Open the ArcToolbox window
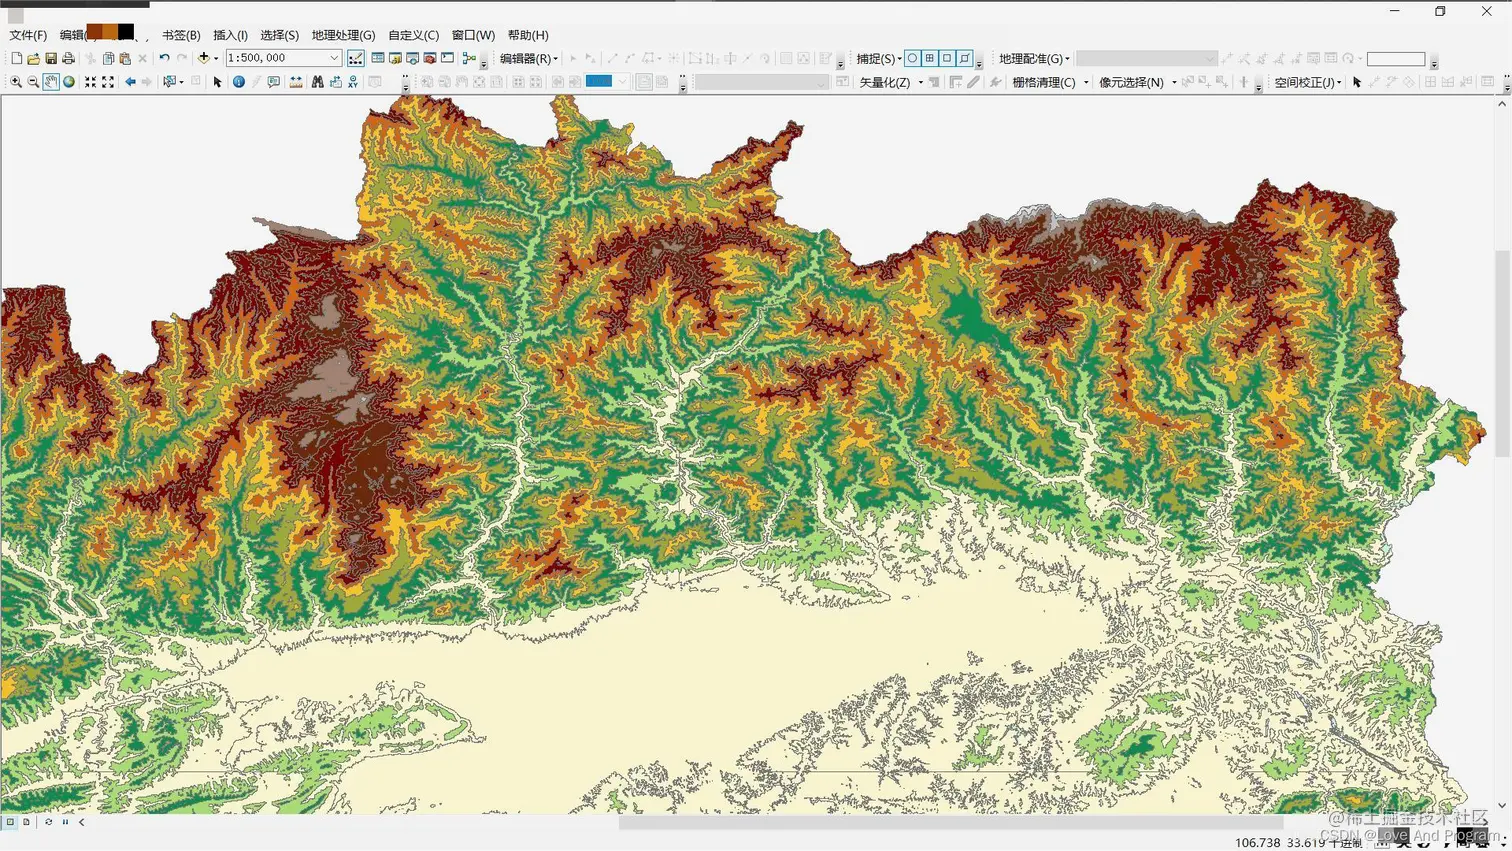This screenshot has width=1512, height=851. 430,58
